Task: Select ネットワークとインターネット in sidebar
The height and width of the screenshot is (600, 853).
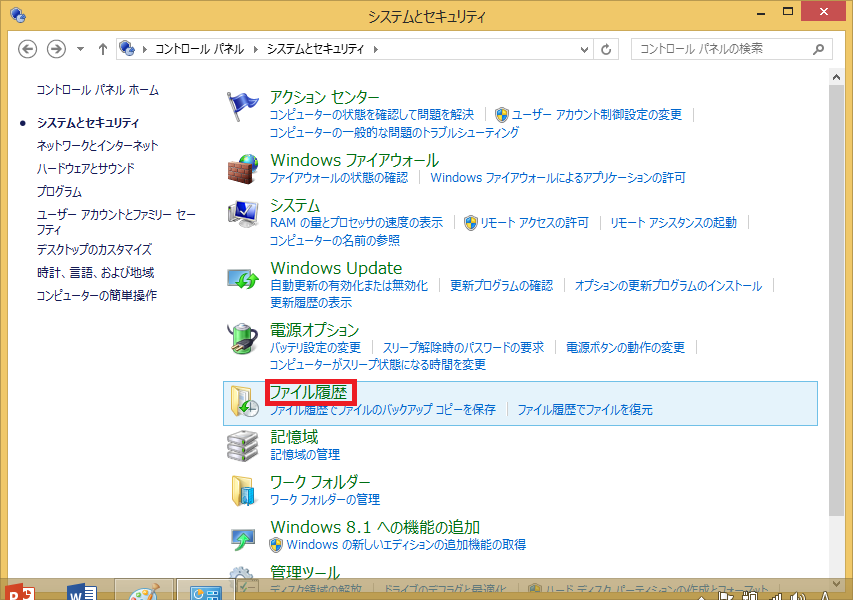Action: point(97,146)
